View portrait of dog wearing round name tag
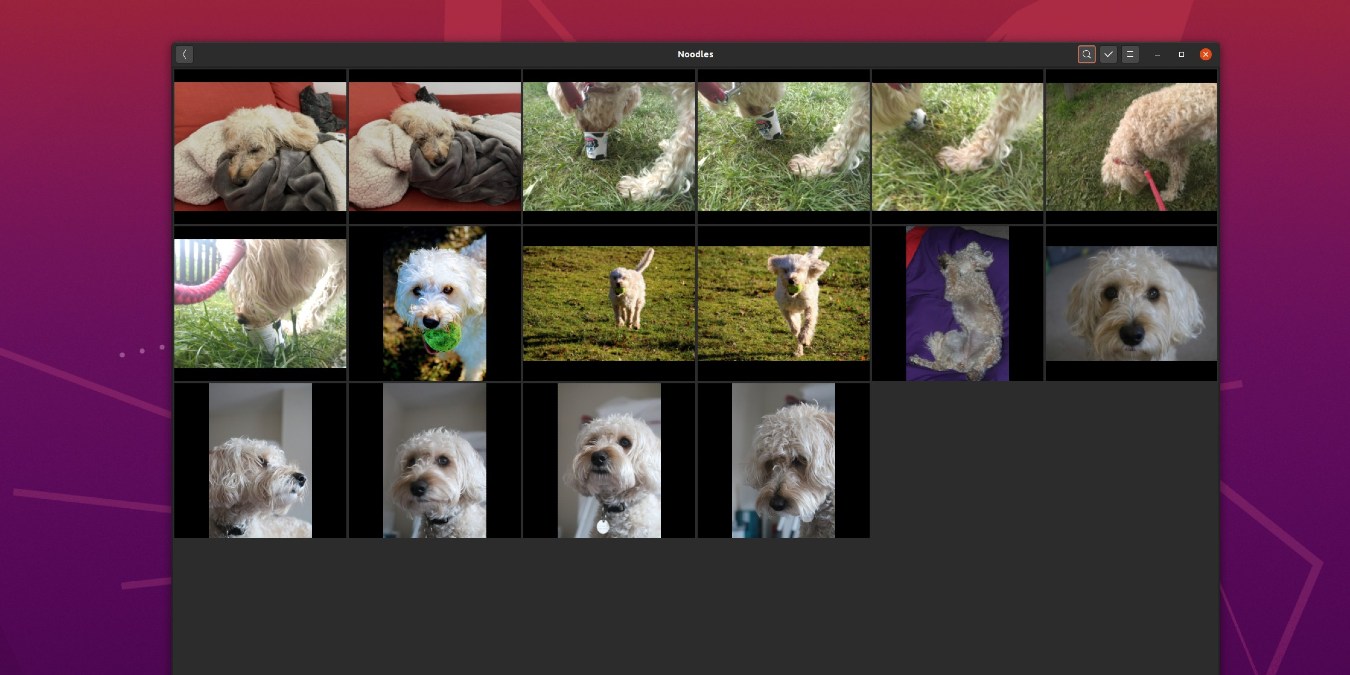1350x675 pixels. pos(609,460)
